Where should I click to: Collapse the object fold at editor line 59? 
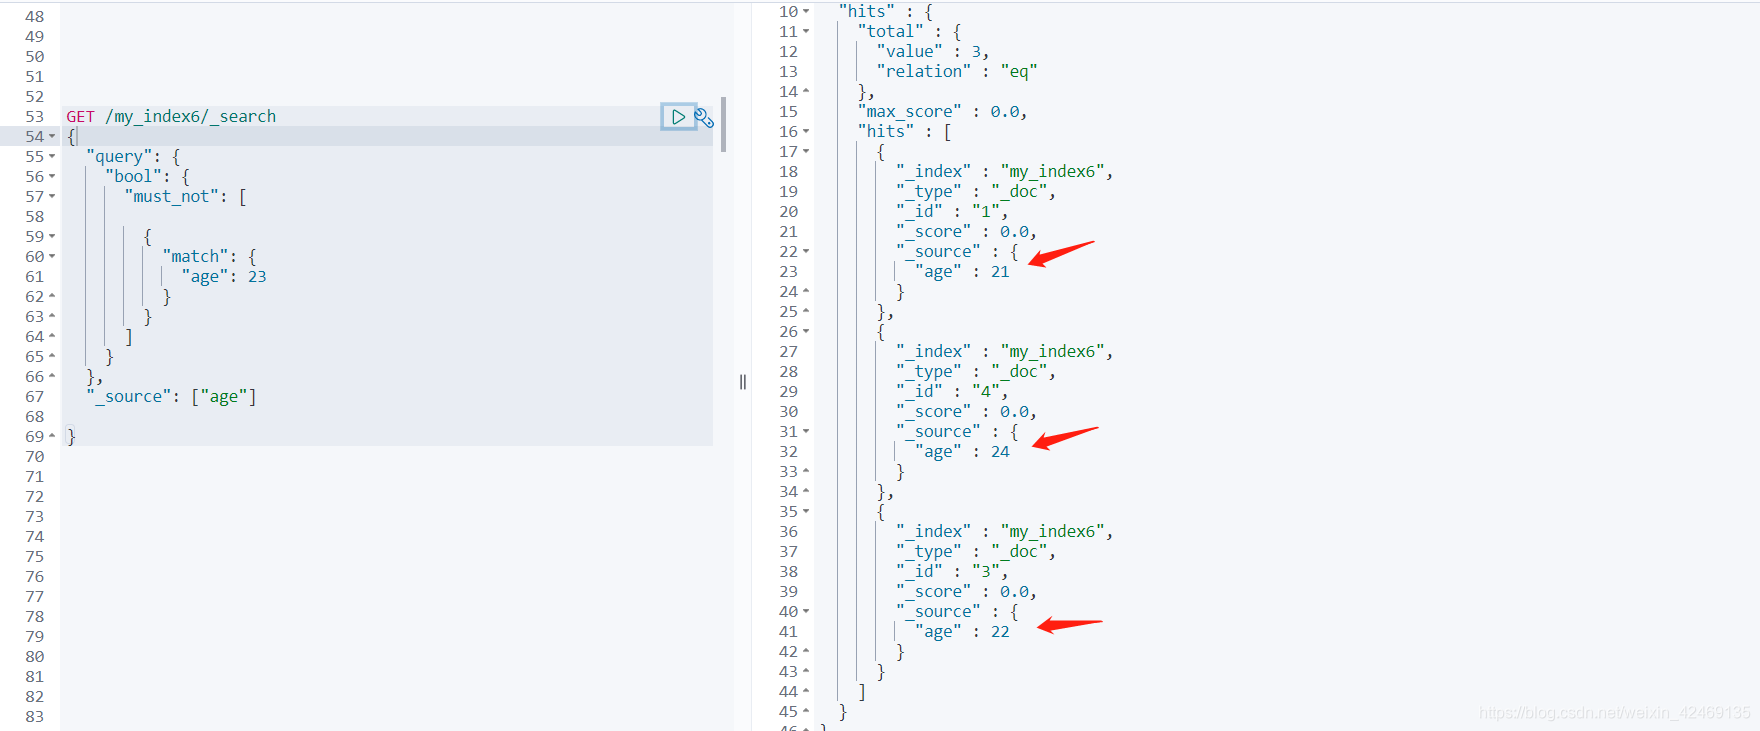click(52, 236)
